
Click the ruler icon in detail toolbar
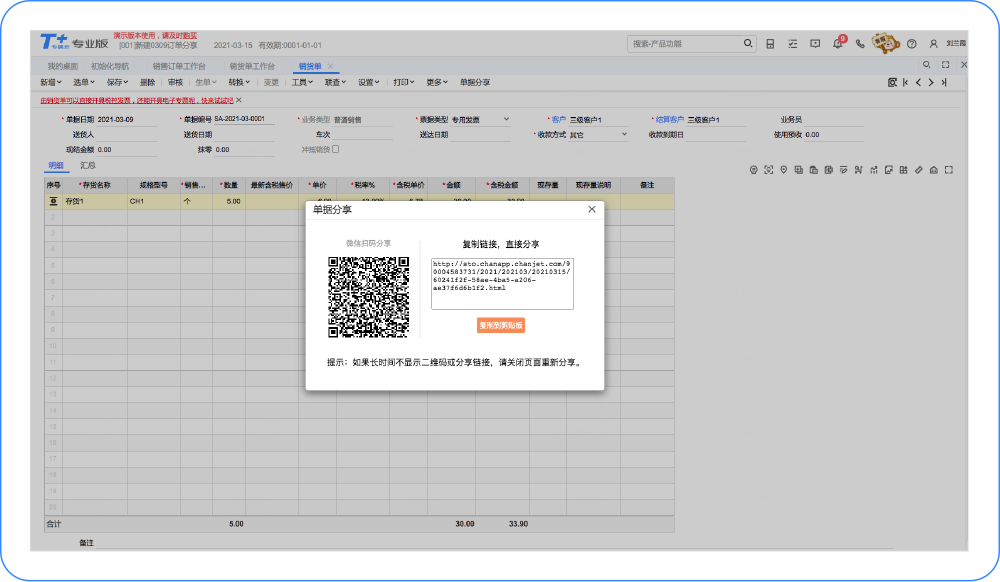point(919,170)
